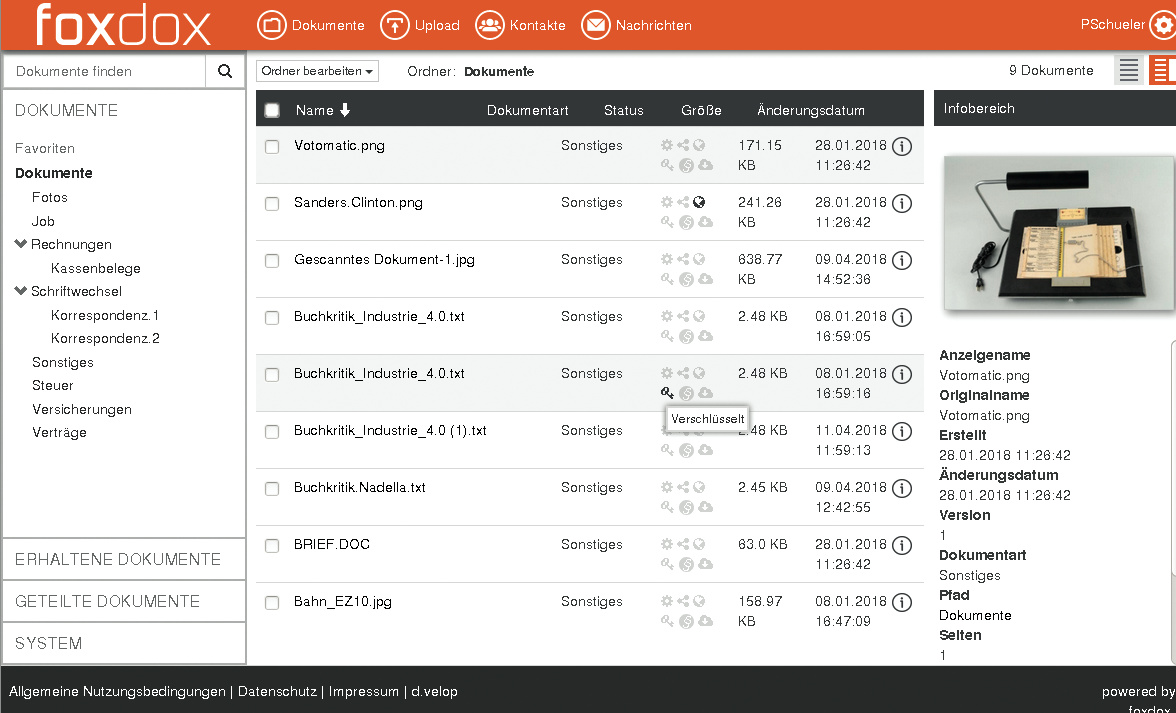This screenshot has height=713, width=1176.
Task: Click the Upload icon in header
Action: tap(396, 25)
